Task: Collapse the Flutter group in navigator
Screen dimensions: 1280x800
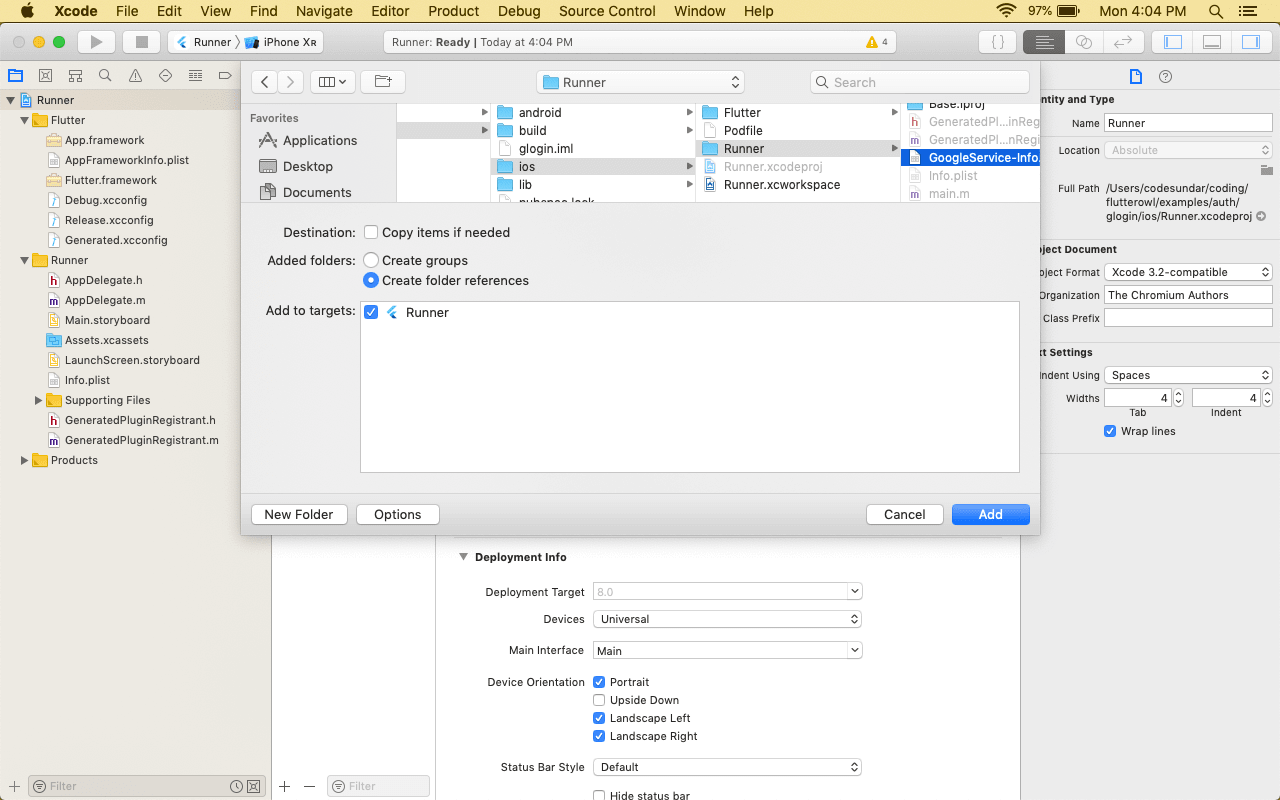Action: 24,120
